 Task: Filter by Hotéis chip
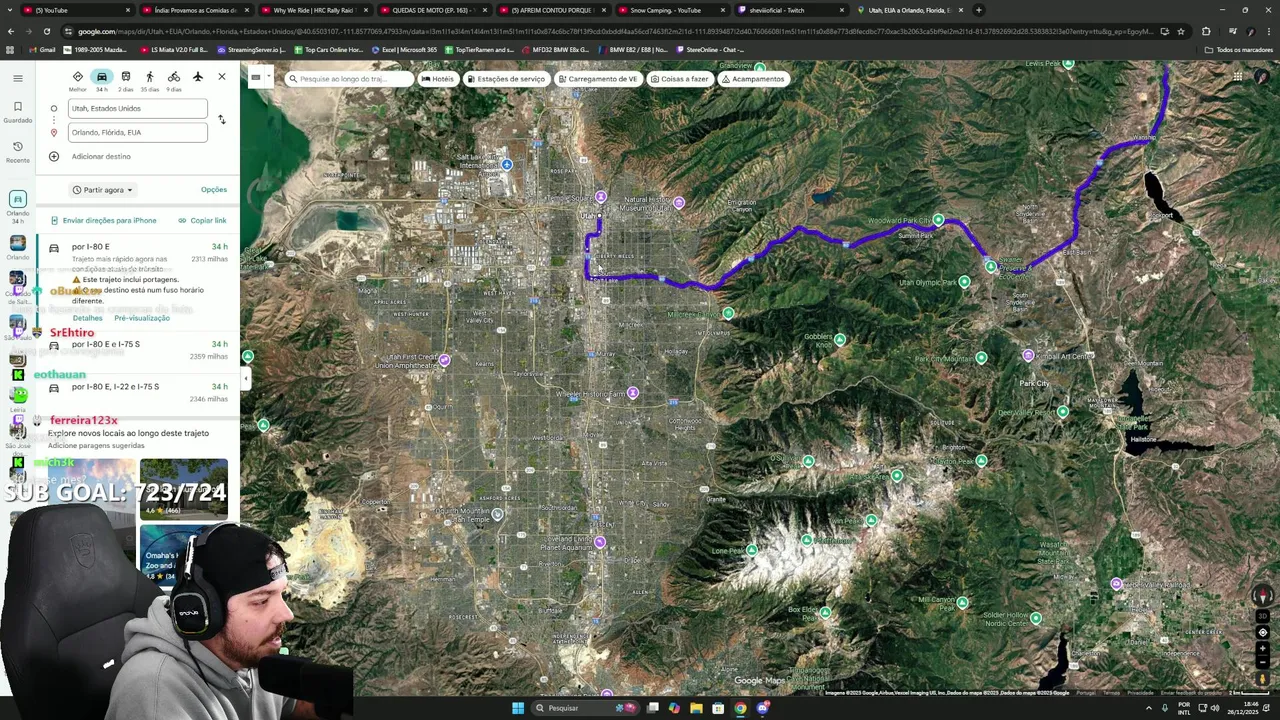tap(438, 79)
